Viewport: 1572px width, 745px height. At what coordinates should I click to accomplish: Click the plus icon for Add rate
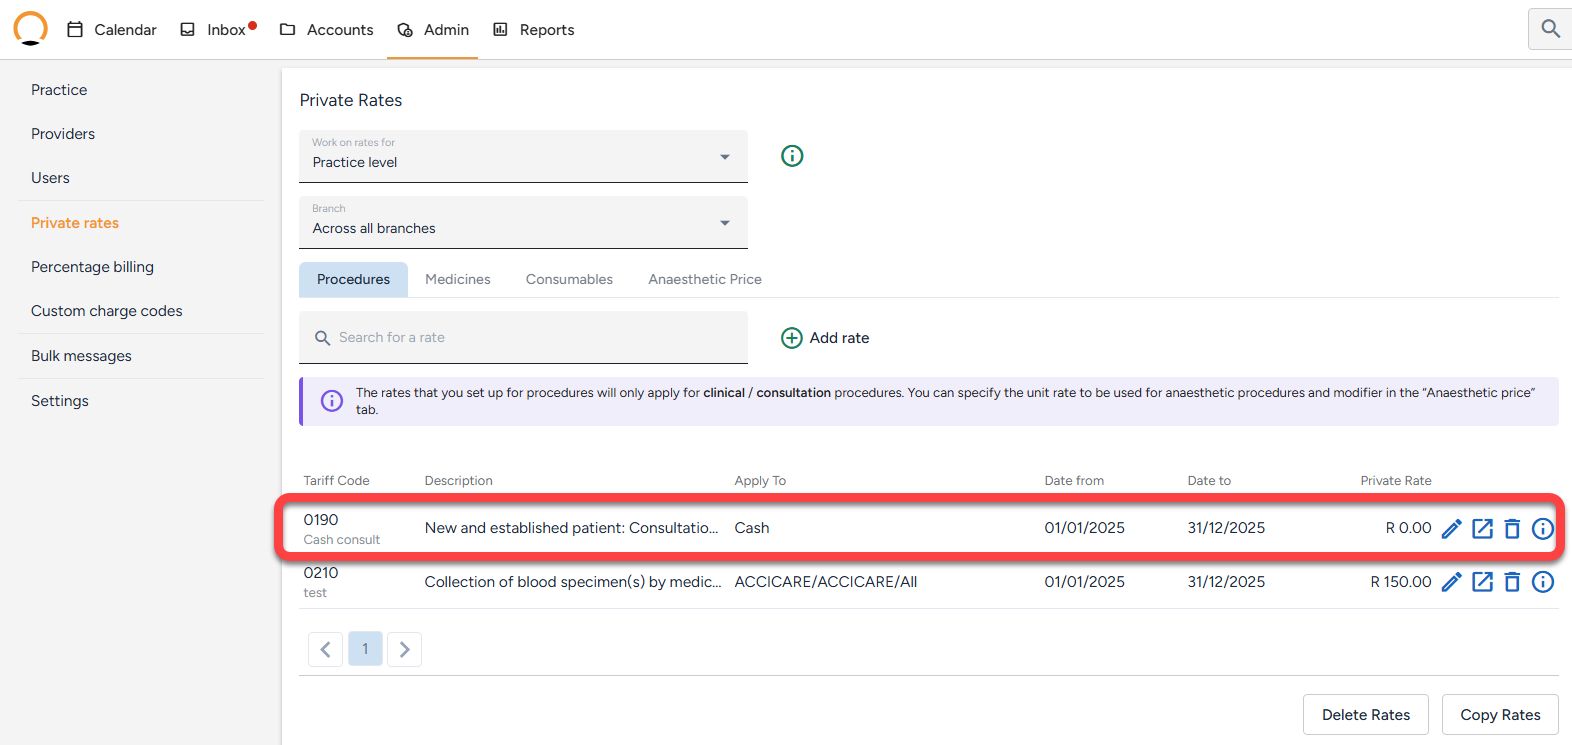[x=792, y=338]
